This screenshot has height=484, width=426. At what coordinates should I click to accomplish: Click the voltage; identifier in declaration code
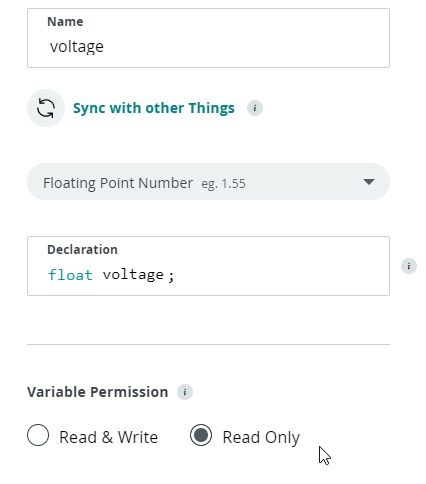pos(138,275)
